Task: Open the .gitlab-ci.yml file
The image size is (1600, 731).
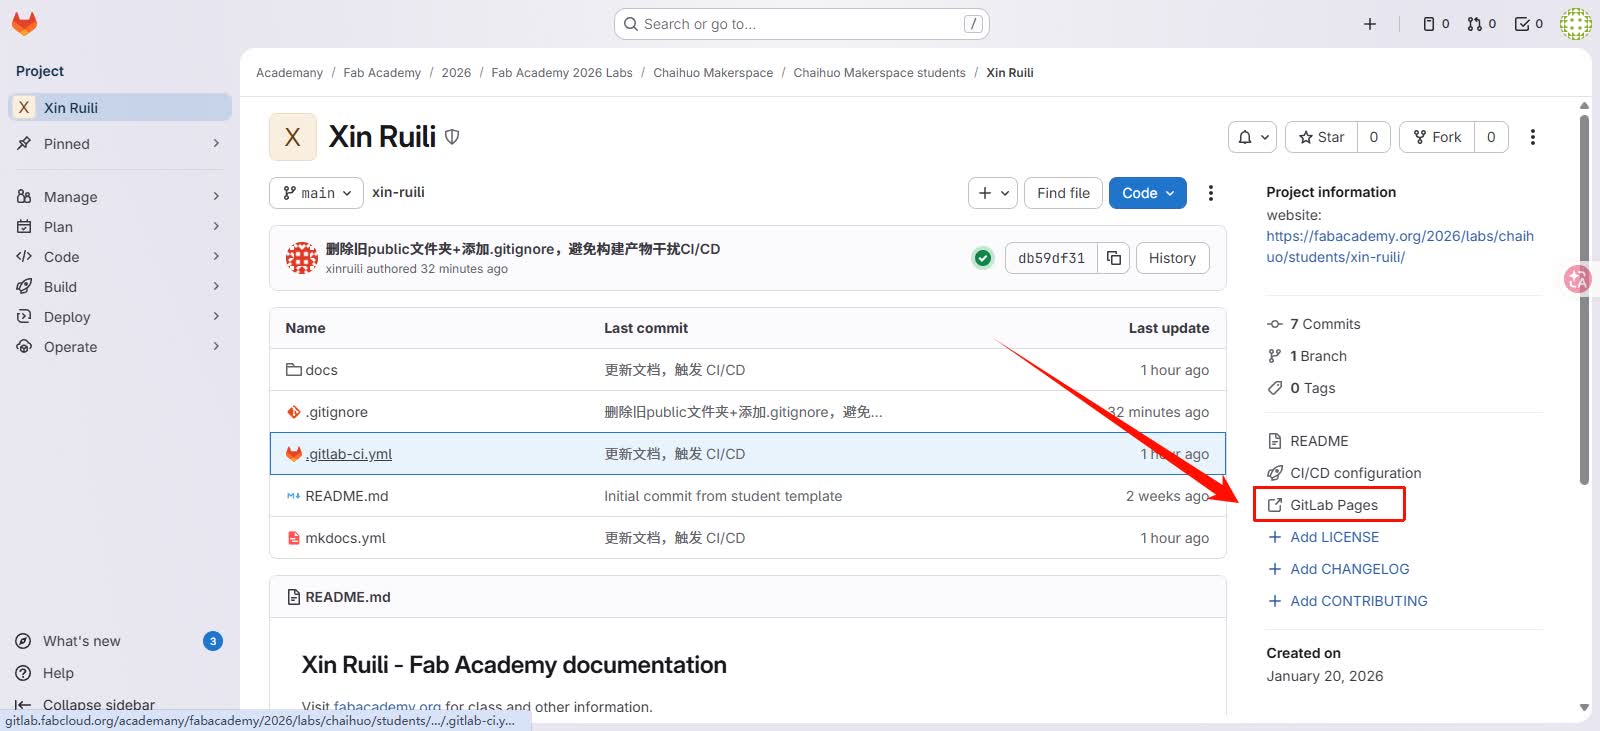Action: pyautogui.click(x=349, y=454)
